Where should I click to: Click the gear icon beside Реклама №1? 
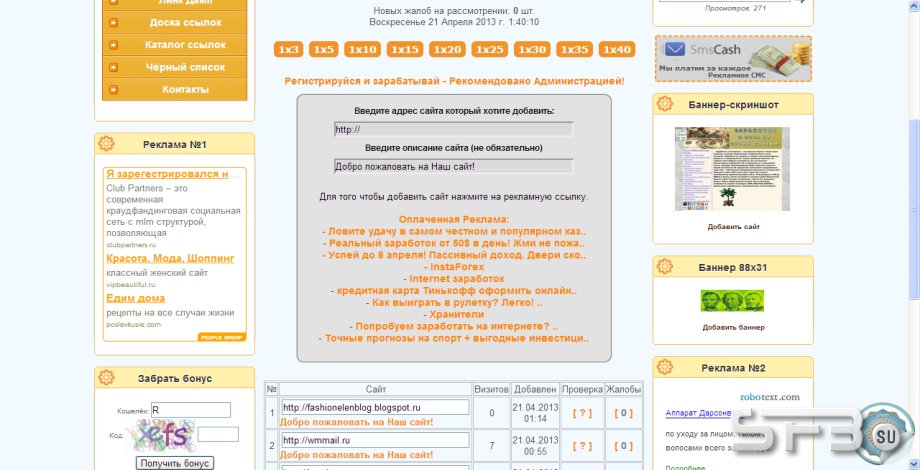106,144
